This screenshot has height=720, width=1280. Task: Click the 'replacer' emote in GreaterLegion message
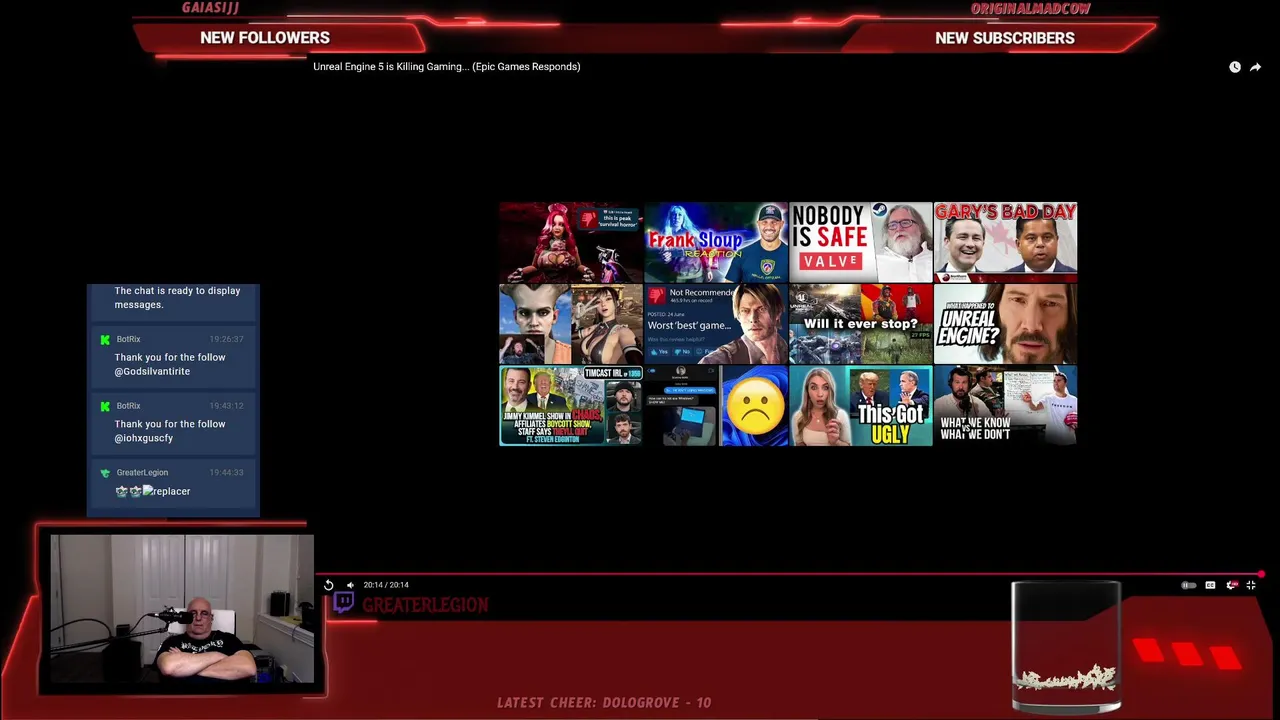pyautogui.click(x=166, y=491)
